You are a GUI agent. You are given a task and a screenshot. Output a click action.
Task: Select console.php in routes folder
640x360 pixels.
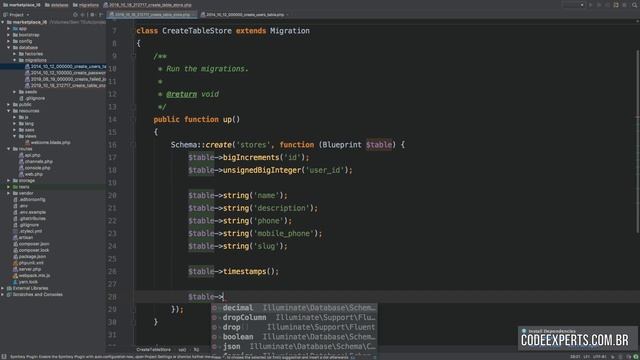pos(34,168)
